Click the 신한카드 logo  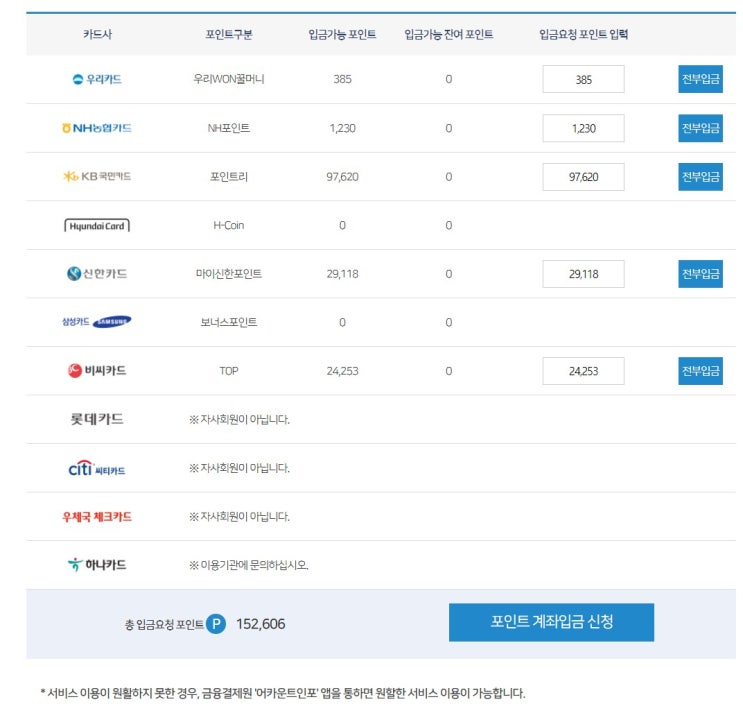pyautogui.click(x=97, y=274)
